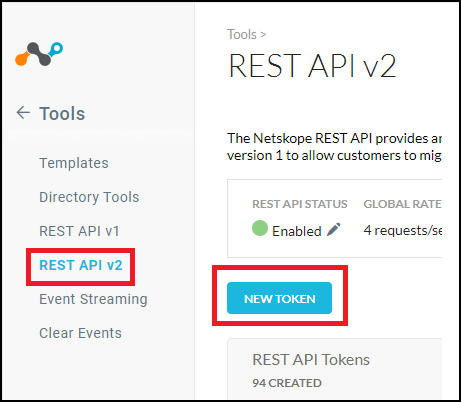Open Directory Tools in the sidebar
Image resolution: width=461 pixels, height=402 pixels.
click(x=89, y=197)
